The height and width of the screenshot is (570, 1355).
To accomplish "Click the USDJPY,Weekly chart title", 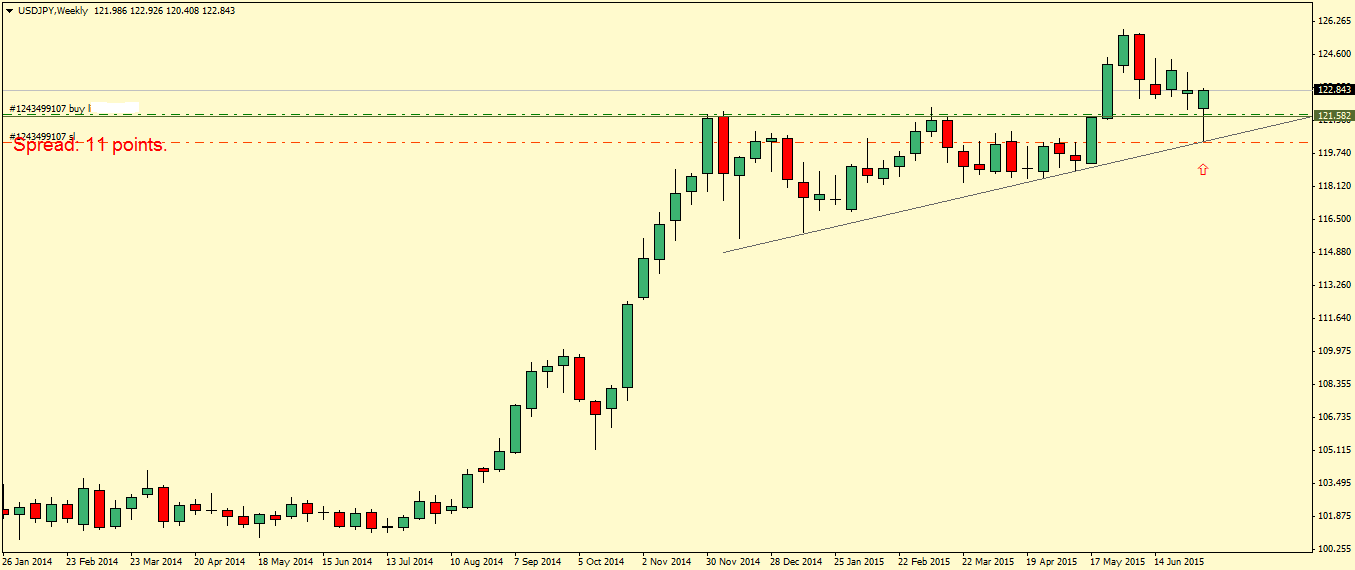I will click(52, 11).
